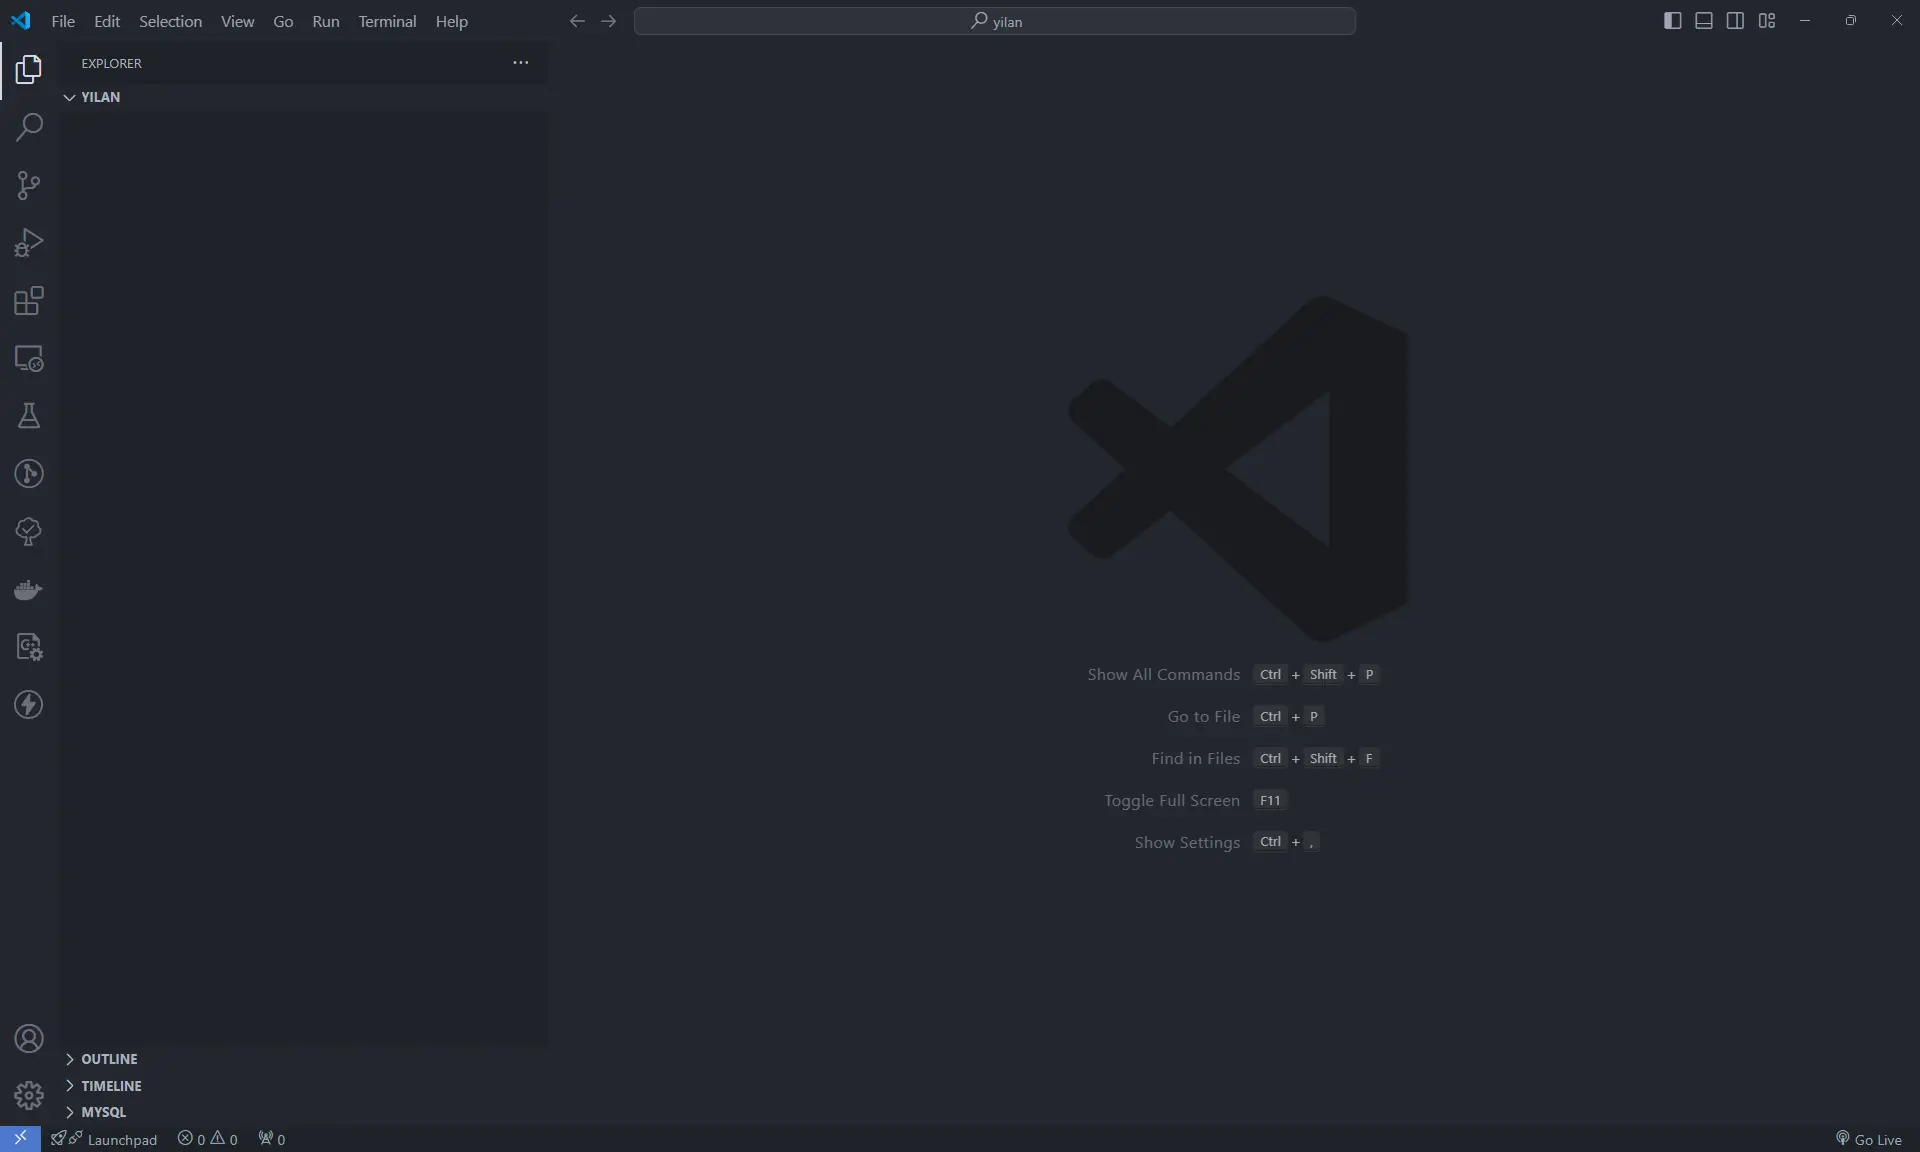Open the Explorer view in activity bar

click(x=29, y=69)
